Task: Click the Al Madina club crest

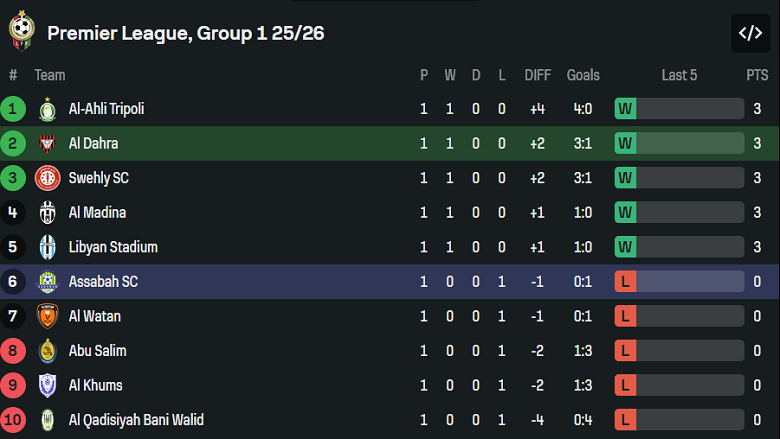Action: point(48,213)
